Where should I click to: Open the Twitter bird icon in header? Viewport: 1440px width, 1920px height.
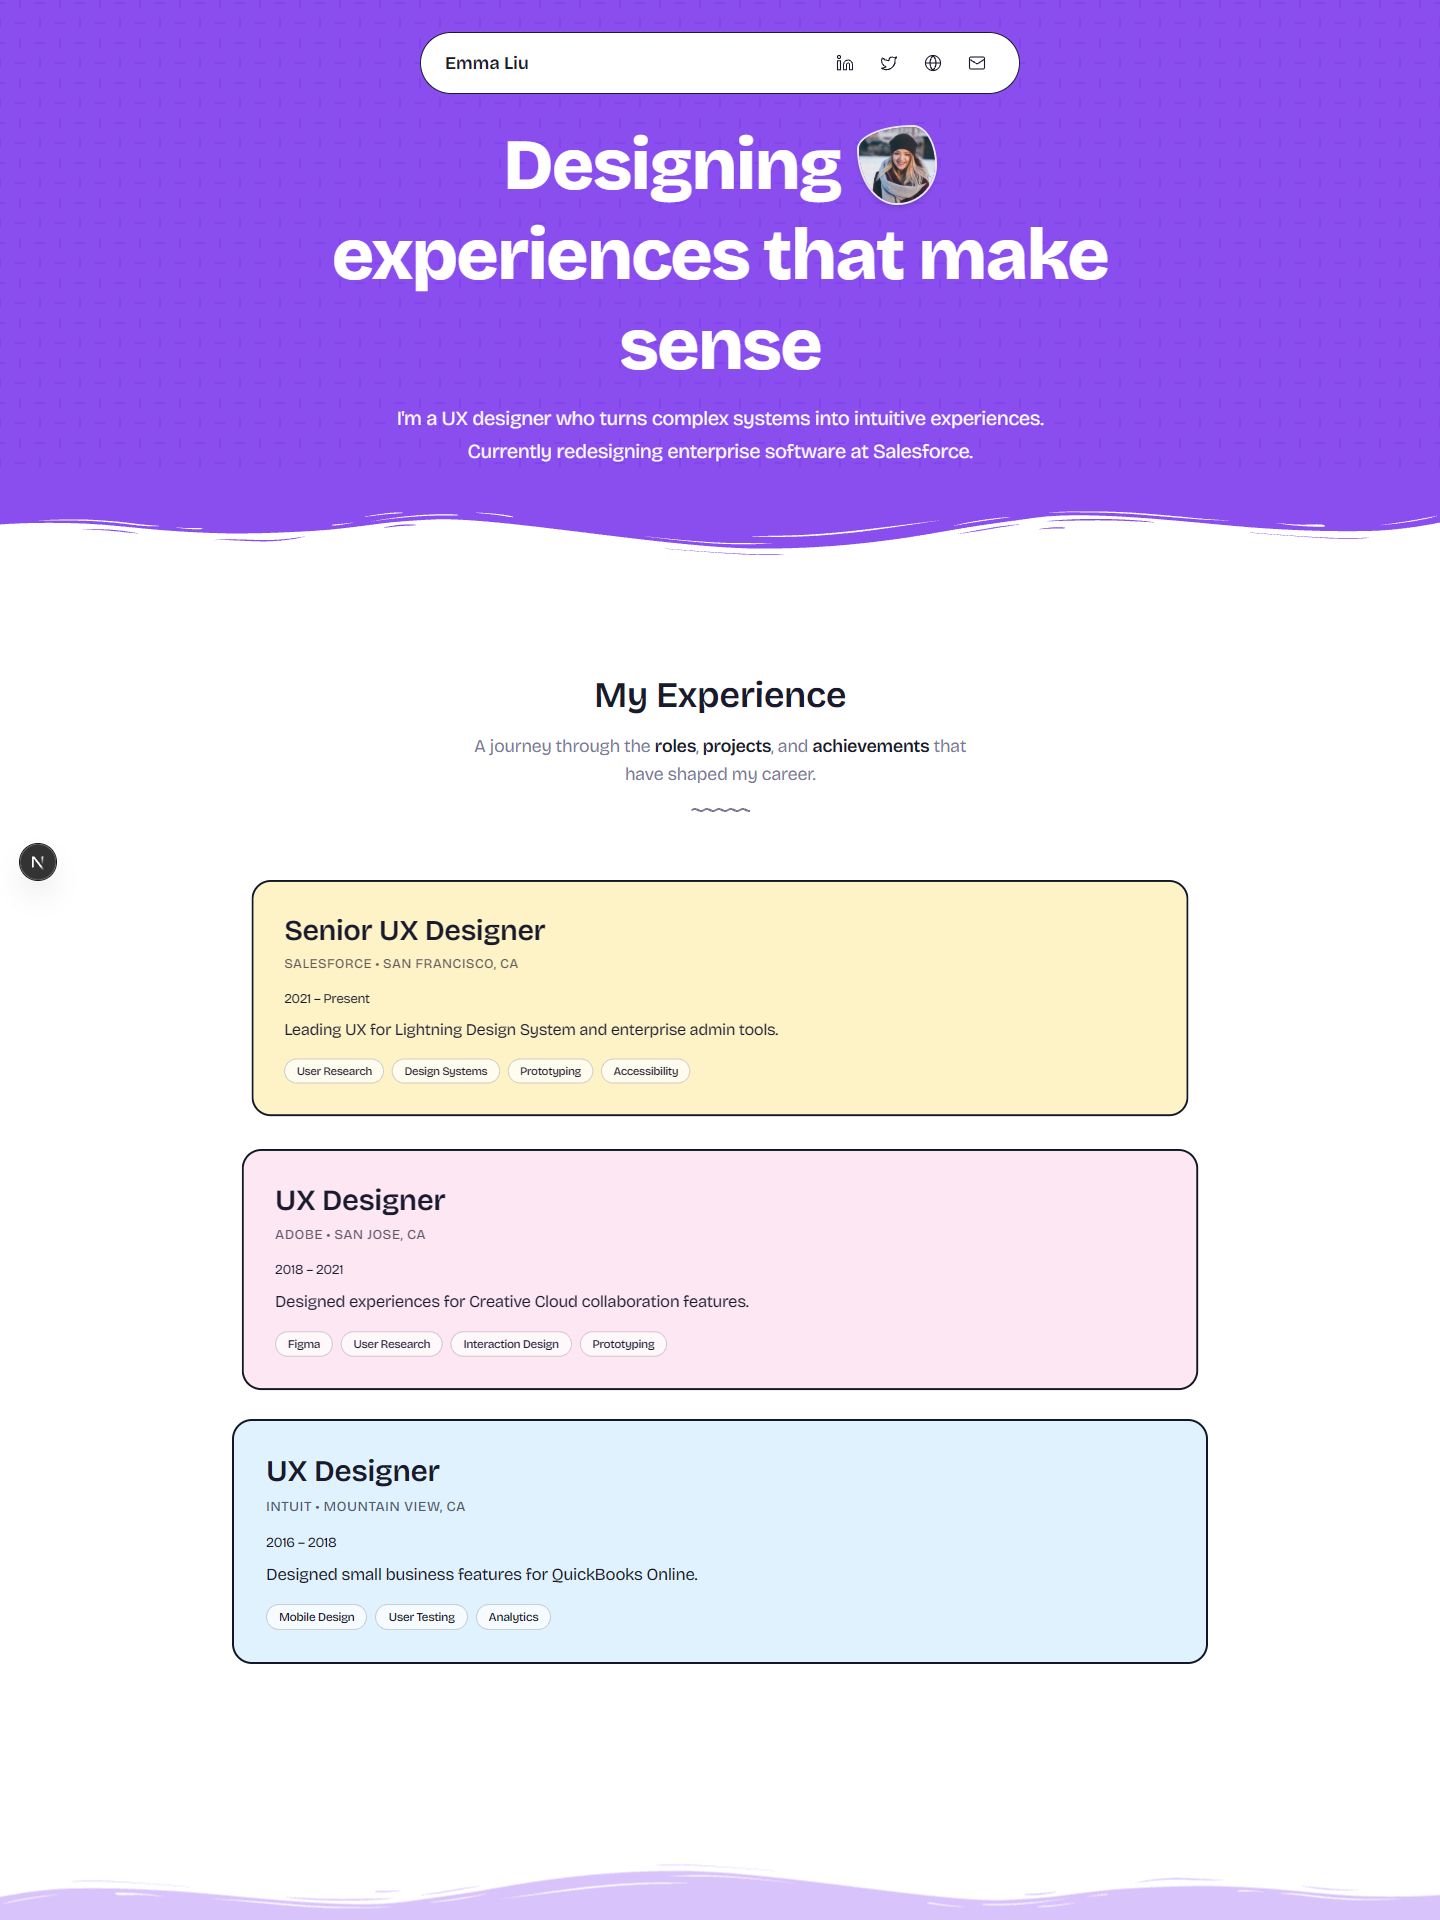click(x=888, y=62)
